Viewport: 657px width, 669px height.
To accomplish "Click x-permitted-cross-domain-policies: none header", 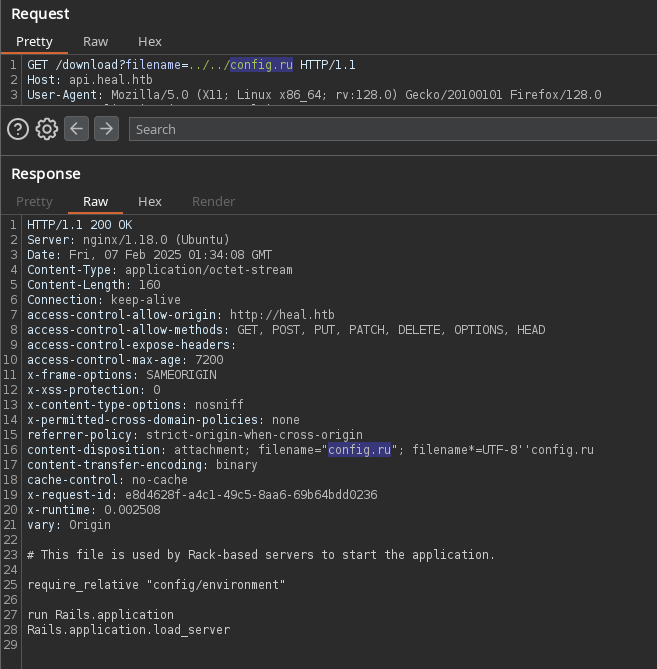I will 163,420.
